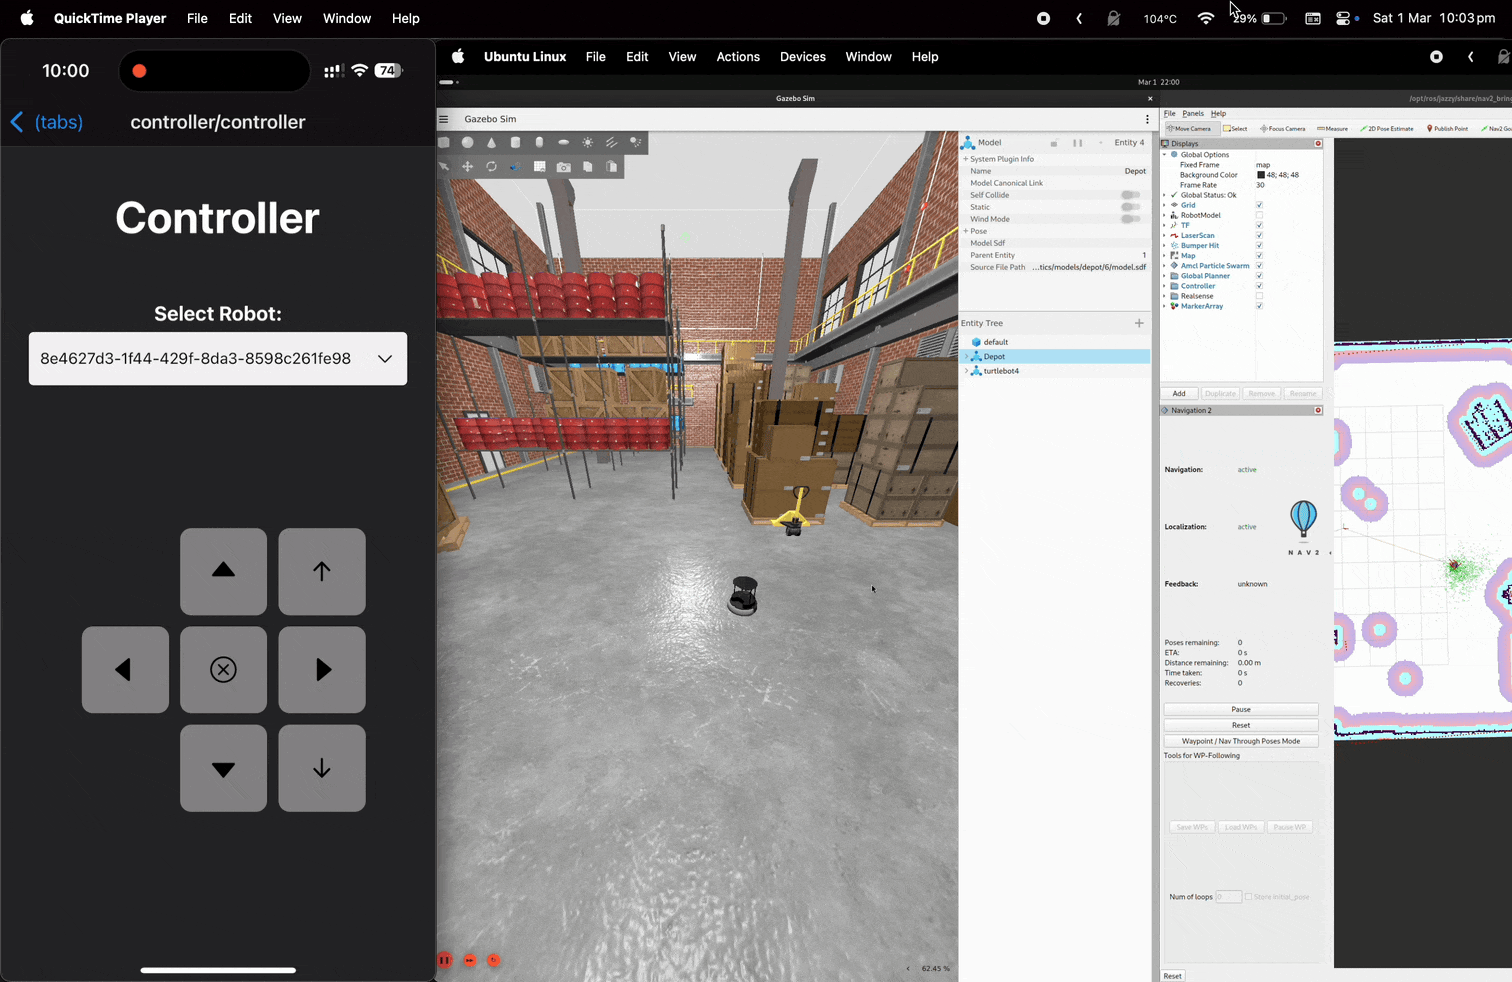This screenshot has width=1512, height=982.
Task: Activate the translate (move) tool
Action: (x=467, y=167)
